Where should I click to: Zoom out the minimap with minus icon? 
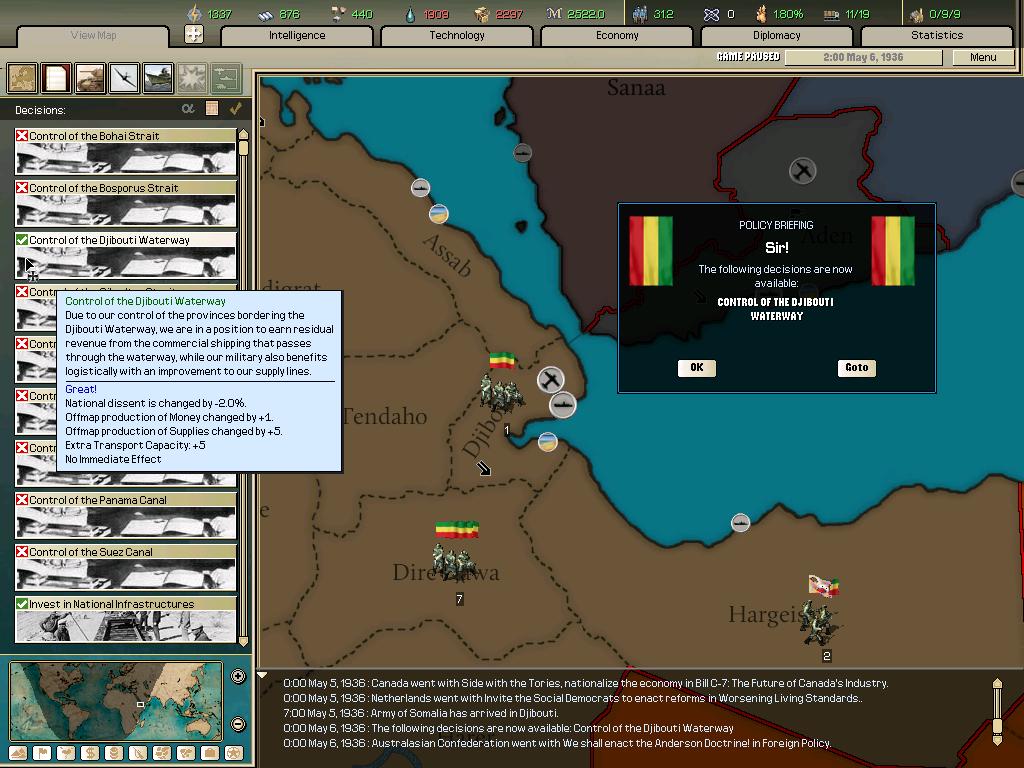pos(238,724)
